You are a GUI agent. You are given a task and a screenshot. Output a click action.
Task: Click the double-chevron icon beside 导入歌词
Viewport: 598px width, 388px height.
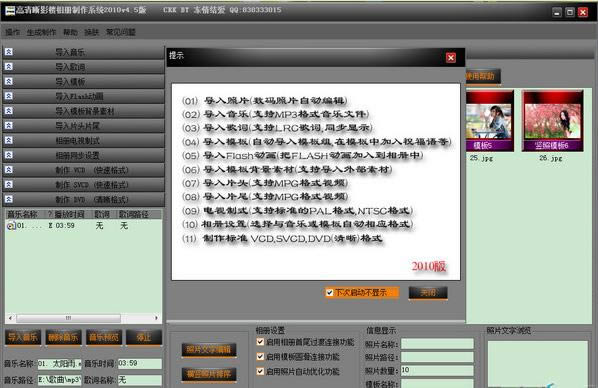[9, 67]
